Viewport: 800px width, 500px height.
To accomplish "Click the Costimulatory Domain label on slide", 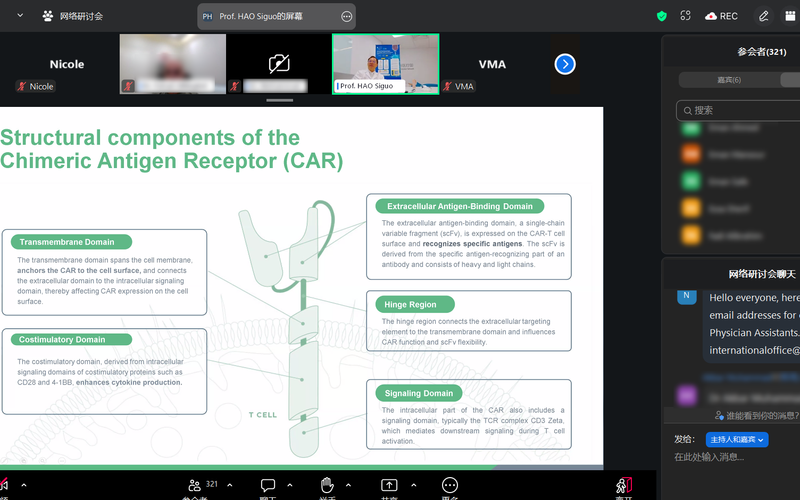I will (71, 339).
